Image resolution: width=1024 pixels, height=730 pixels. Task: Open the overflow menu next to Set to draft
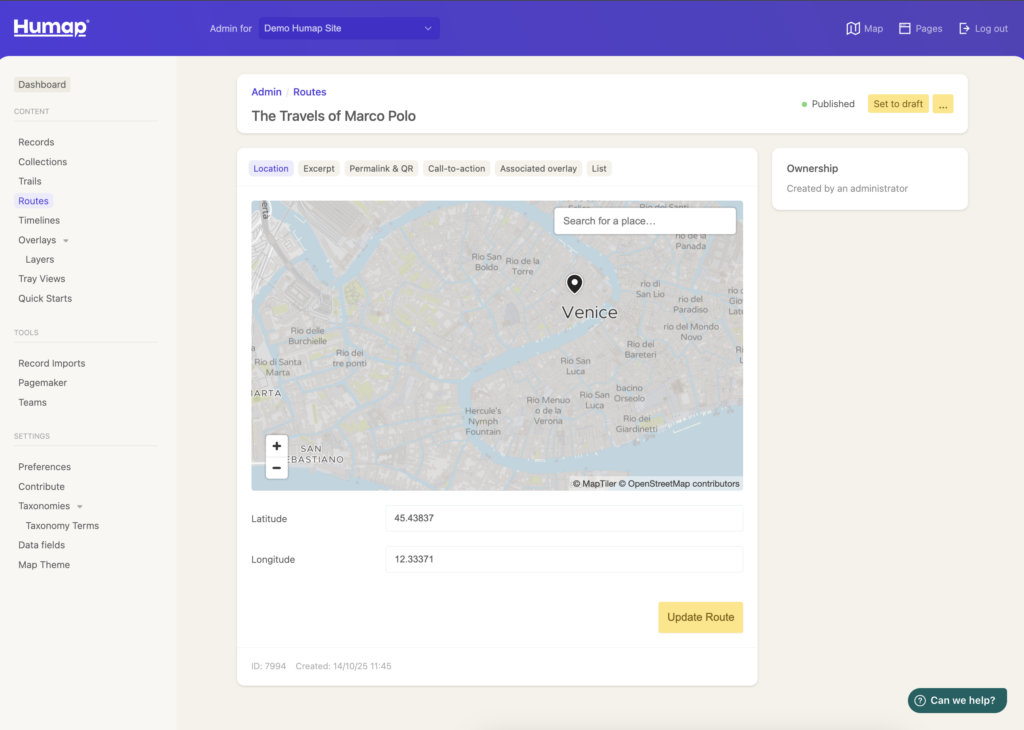941,103
